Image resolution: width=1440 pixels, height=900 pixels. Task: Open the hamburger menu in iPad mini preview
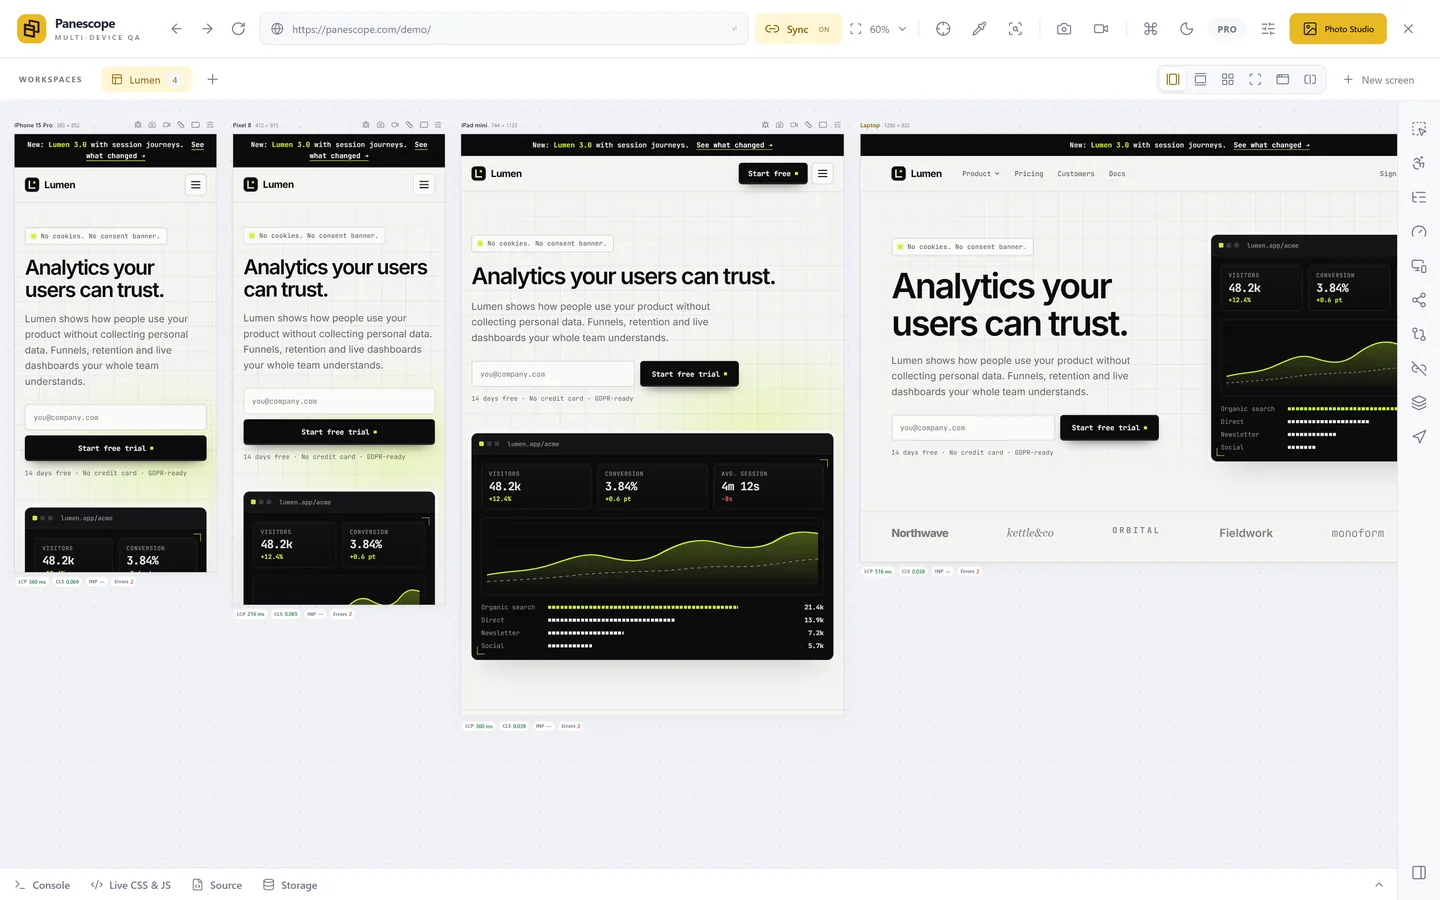coord(823,174)
